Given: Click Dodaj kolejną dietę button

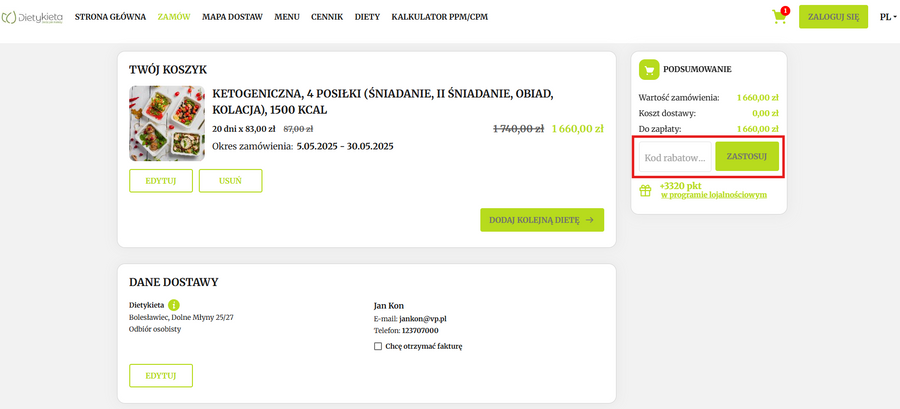Looking at the screenshot, I should coord(542,220).
